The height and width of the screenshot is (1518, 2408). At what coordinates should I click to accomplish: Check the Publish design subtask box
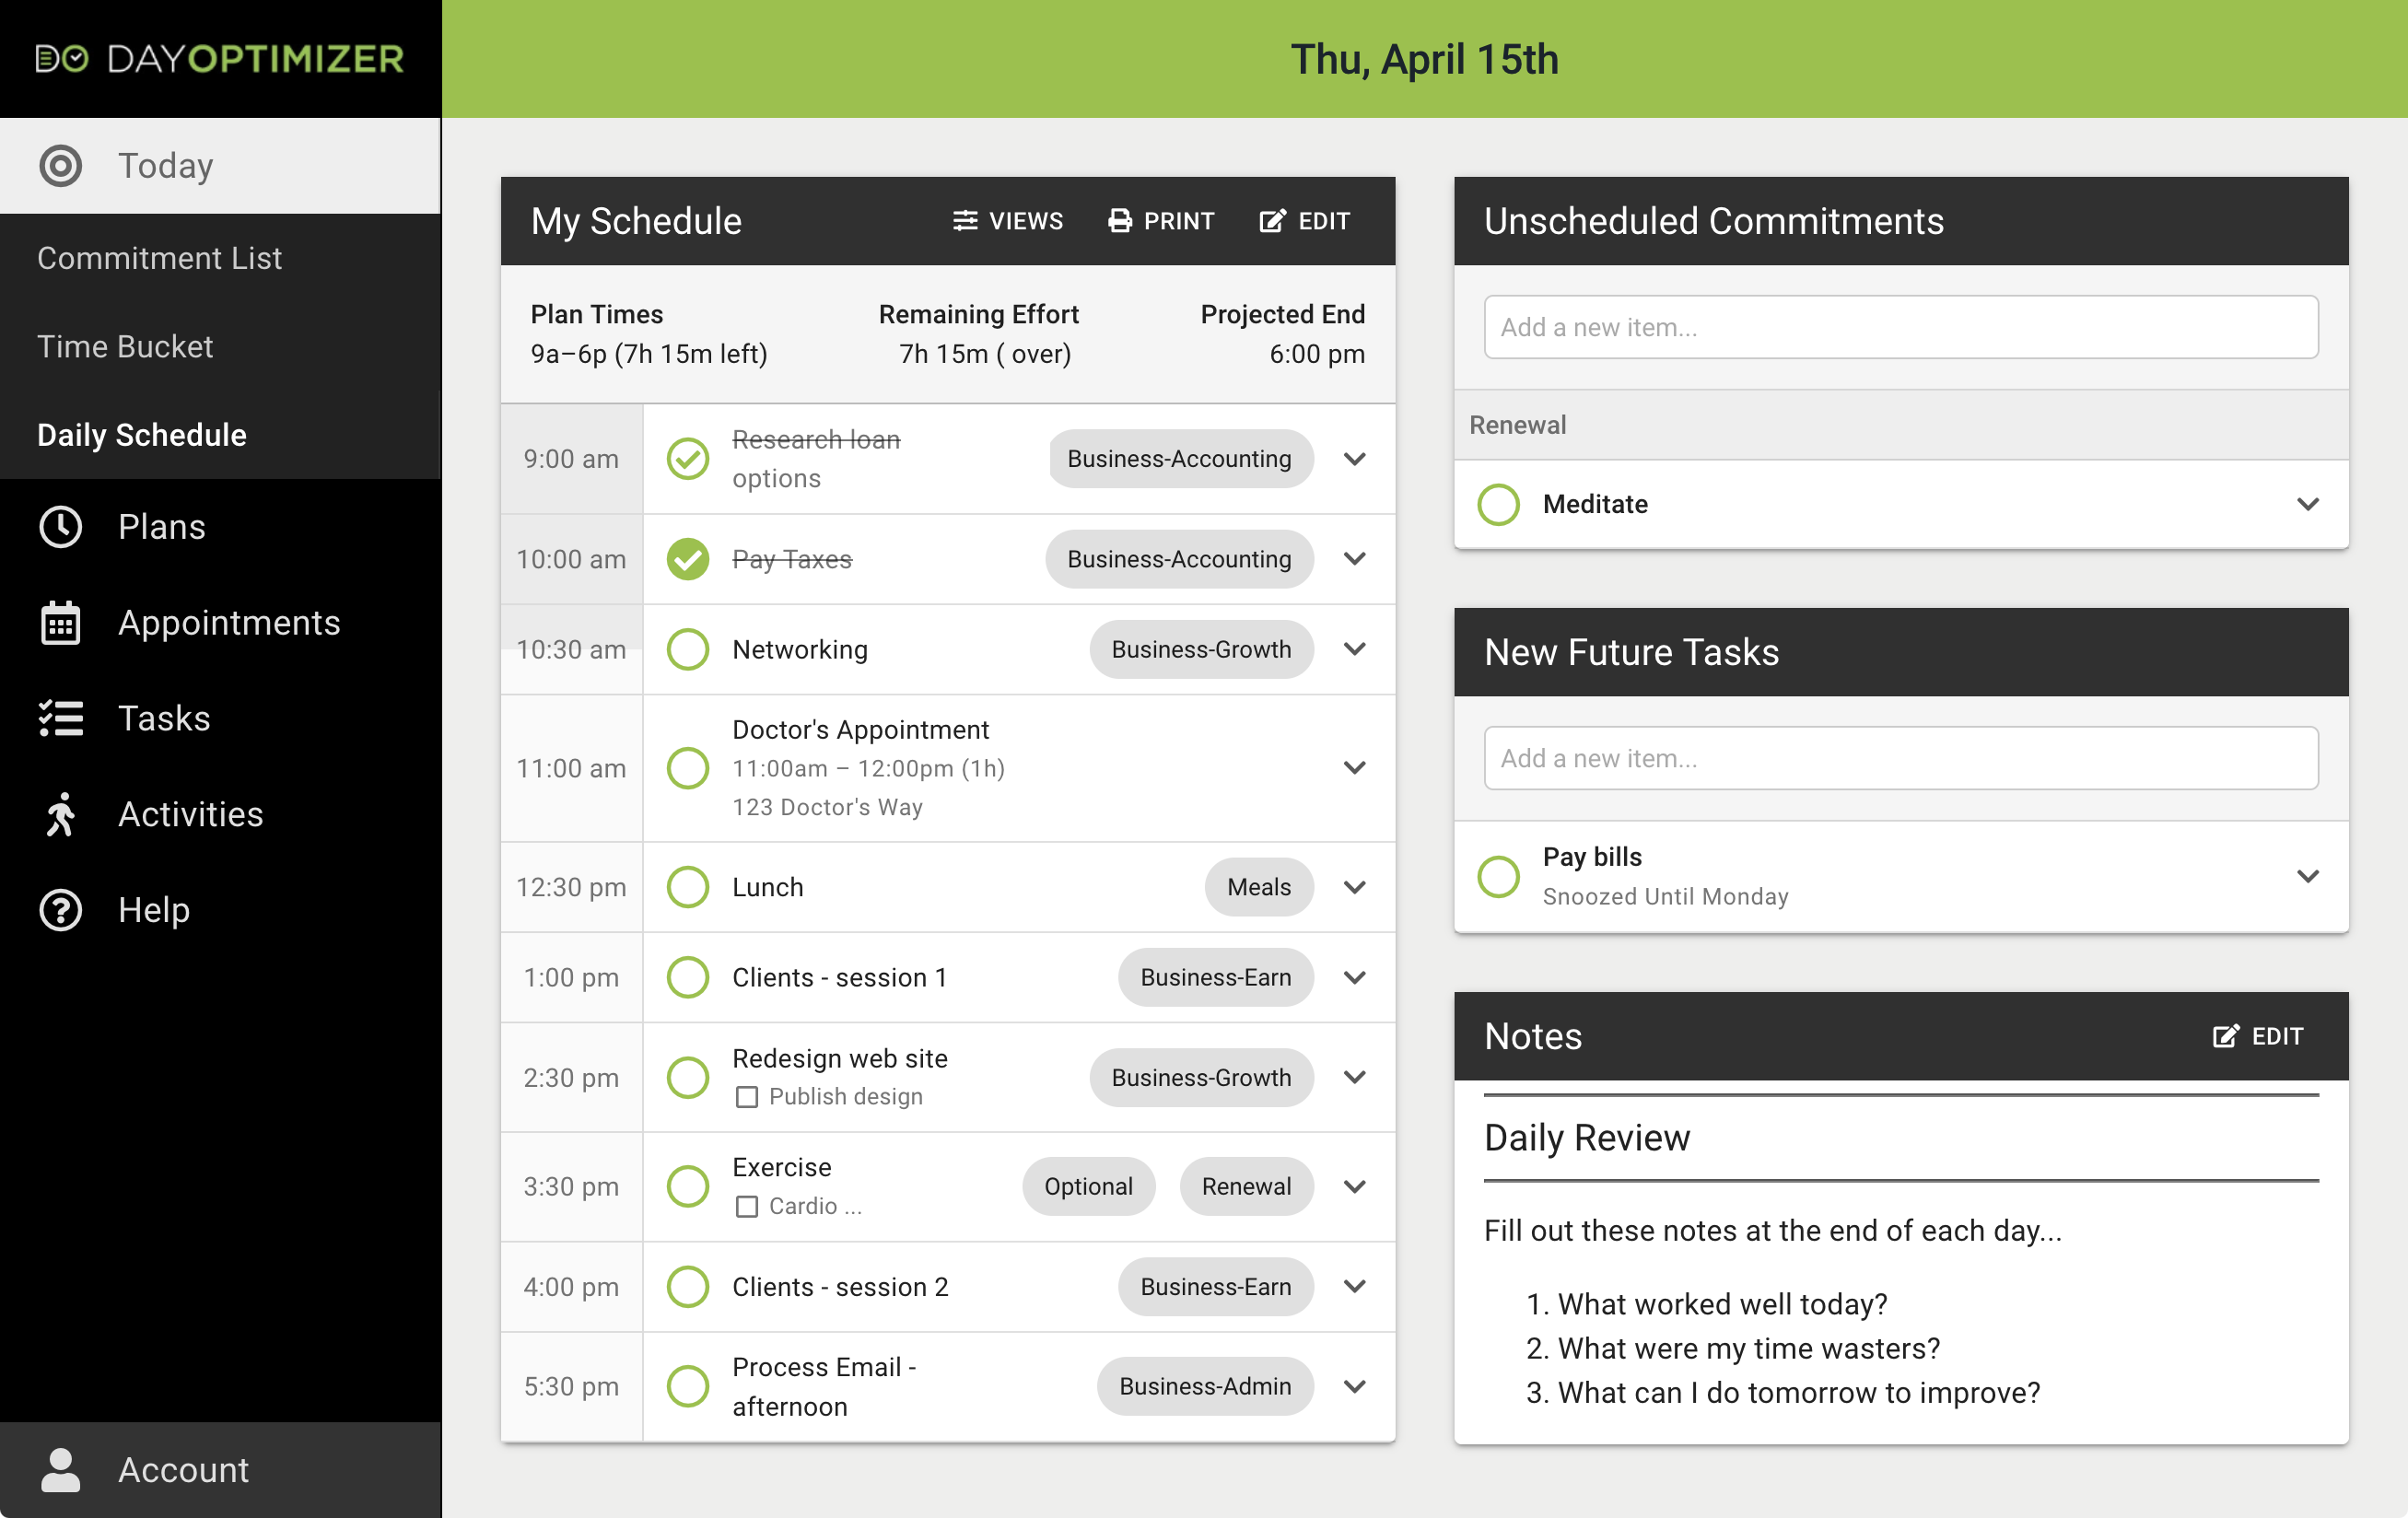[x=747, y=1097]
